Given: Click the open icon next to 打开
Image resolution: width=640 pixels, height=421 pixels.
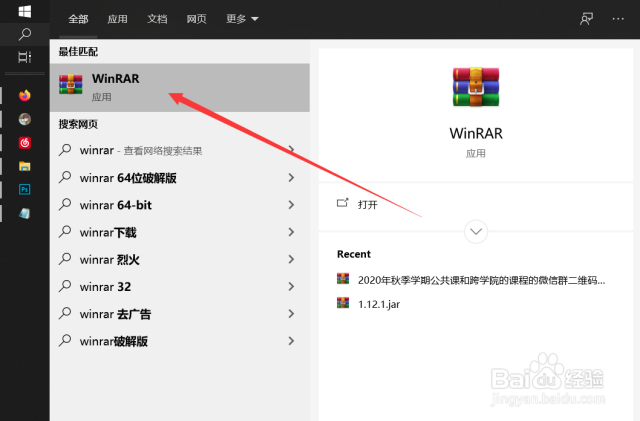Looking at the screenshot, I should (x=342, y=203).
